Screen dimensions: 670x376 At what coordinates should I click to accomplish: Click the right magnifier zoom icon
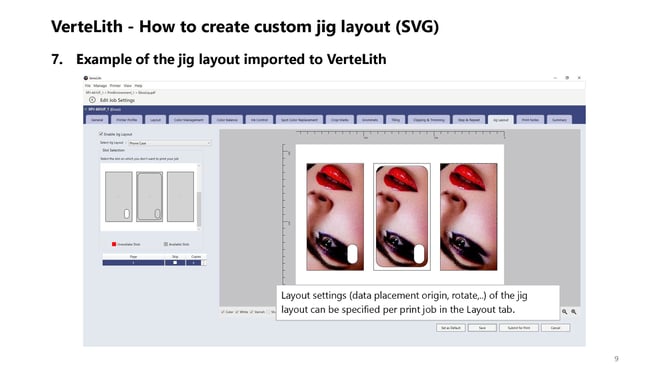coord(574,312)
